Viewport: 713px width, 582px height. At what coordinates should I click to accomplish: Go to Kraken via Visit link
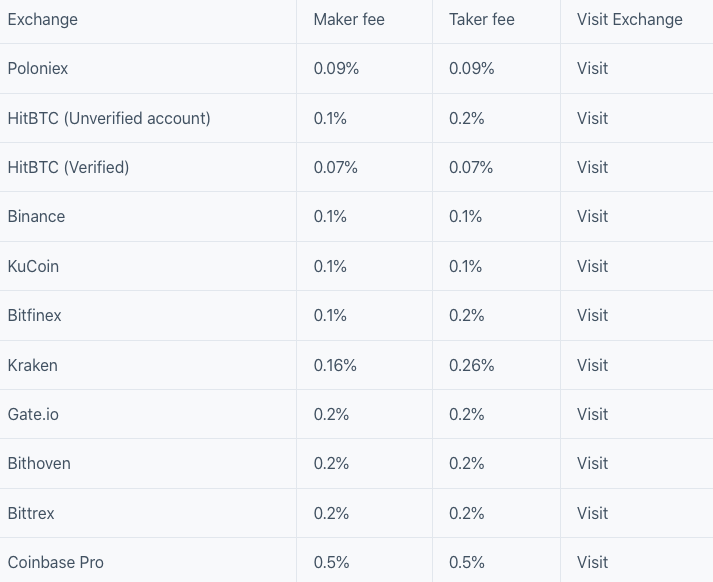(x=592, y=365)
